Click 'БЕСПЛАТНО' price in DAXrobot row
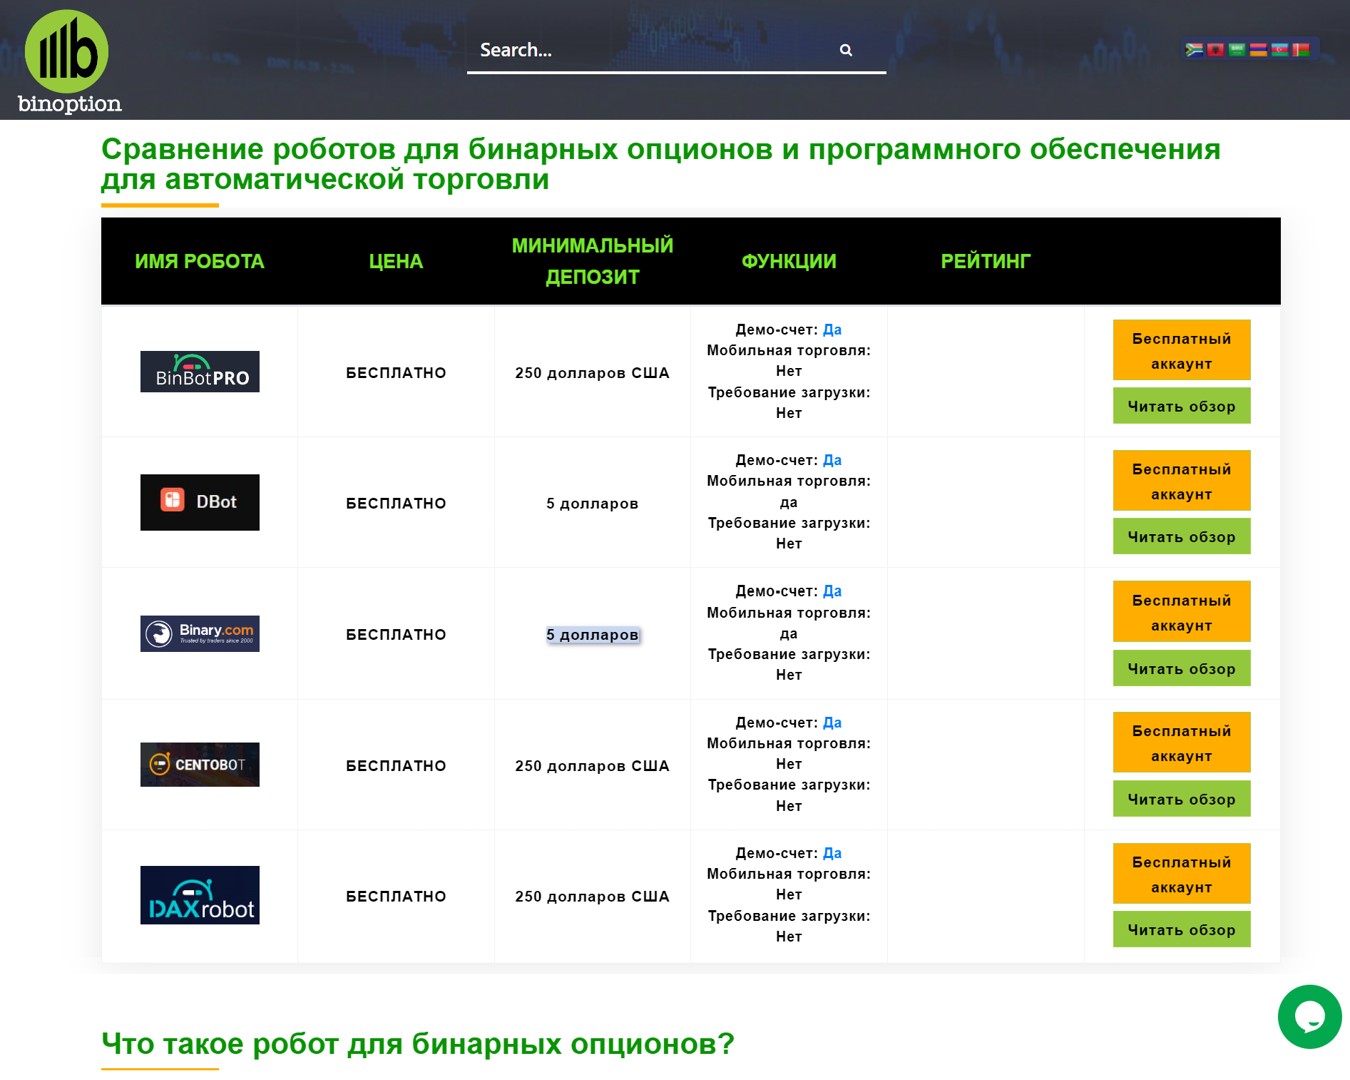 click(x=396, y=896)
